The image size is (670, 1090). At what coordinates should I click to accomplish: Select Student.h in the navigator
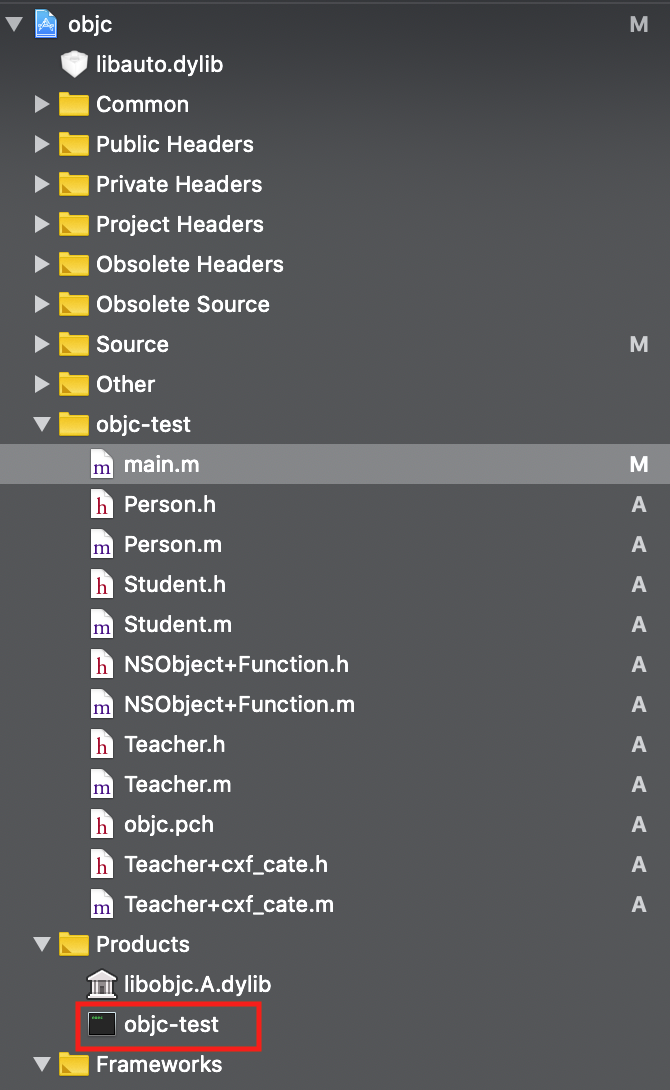tap(177, 585)
